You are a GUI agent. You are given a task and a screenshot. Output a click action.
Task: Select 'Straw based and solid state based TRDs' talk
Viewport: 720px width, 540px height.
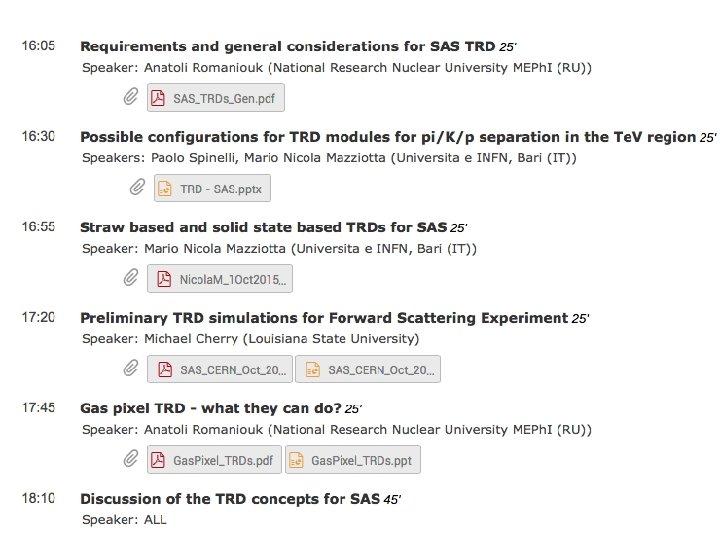click(x=263, y=227)
